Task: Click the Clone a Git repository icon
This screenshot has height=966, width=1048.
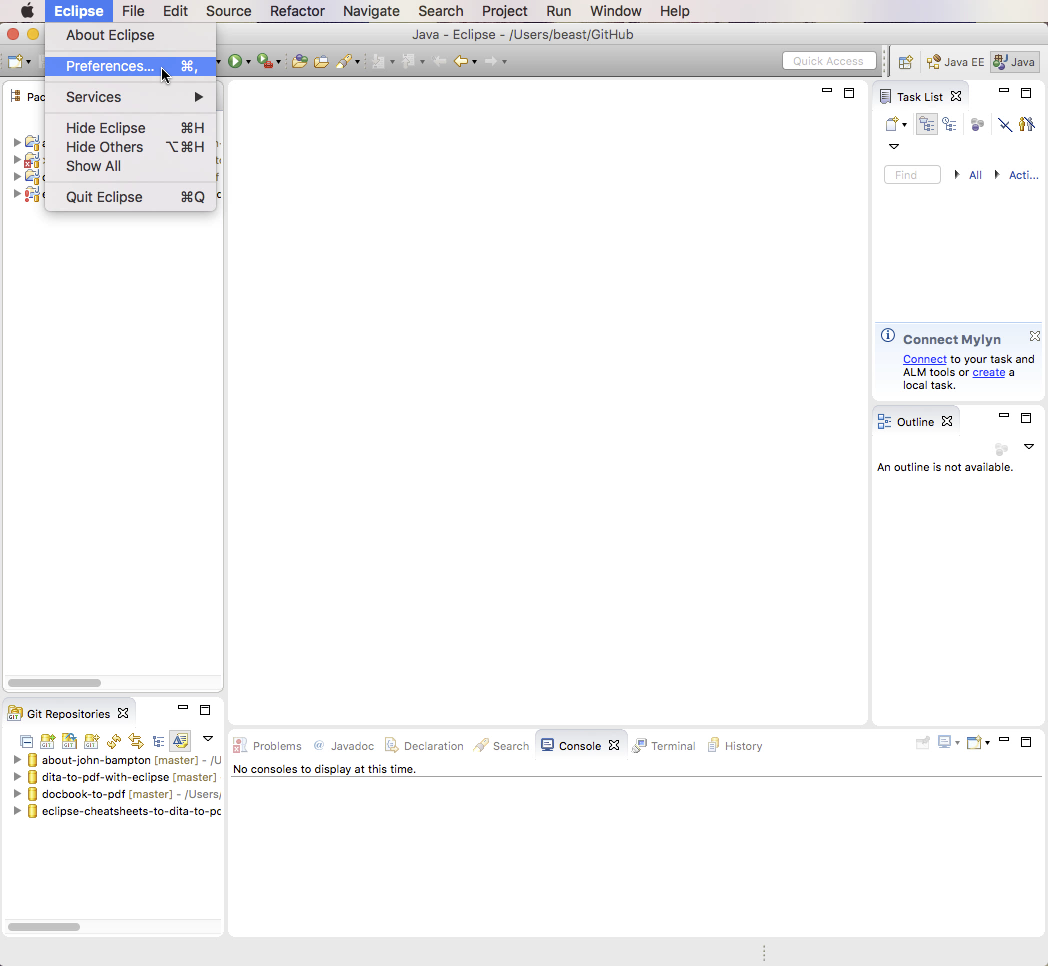Action: 70,741
